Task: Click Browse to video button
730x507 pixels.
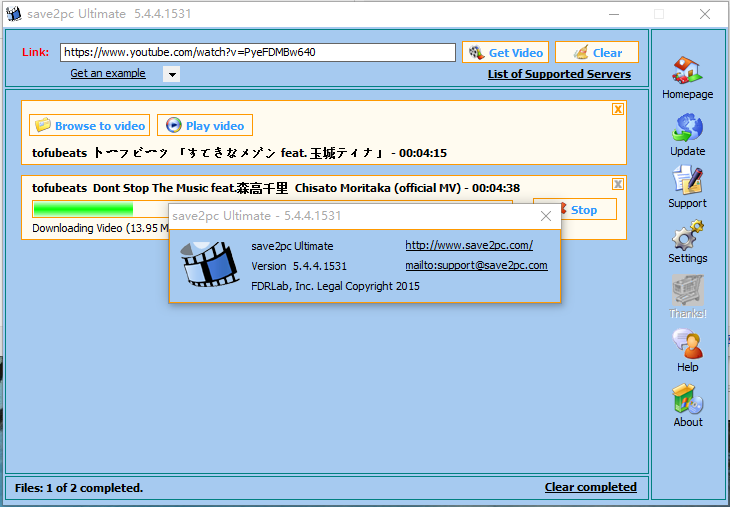Action: click(x=90, y=125)
